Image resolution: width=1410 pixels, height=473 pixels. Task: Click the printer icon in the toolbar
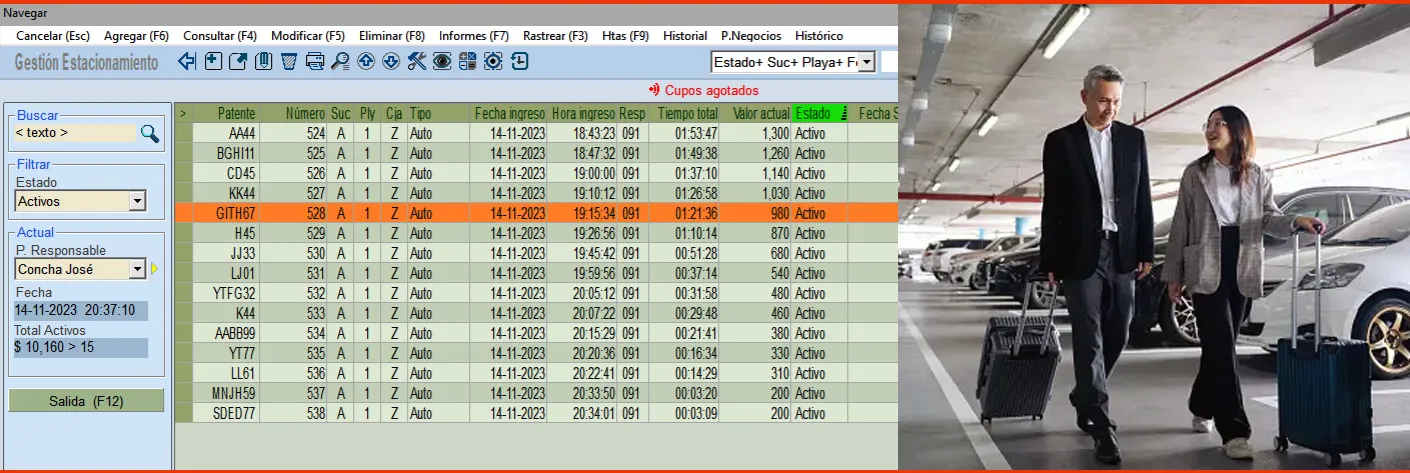click(315, 62)
